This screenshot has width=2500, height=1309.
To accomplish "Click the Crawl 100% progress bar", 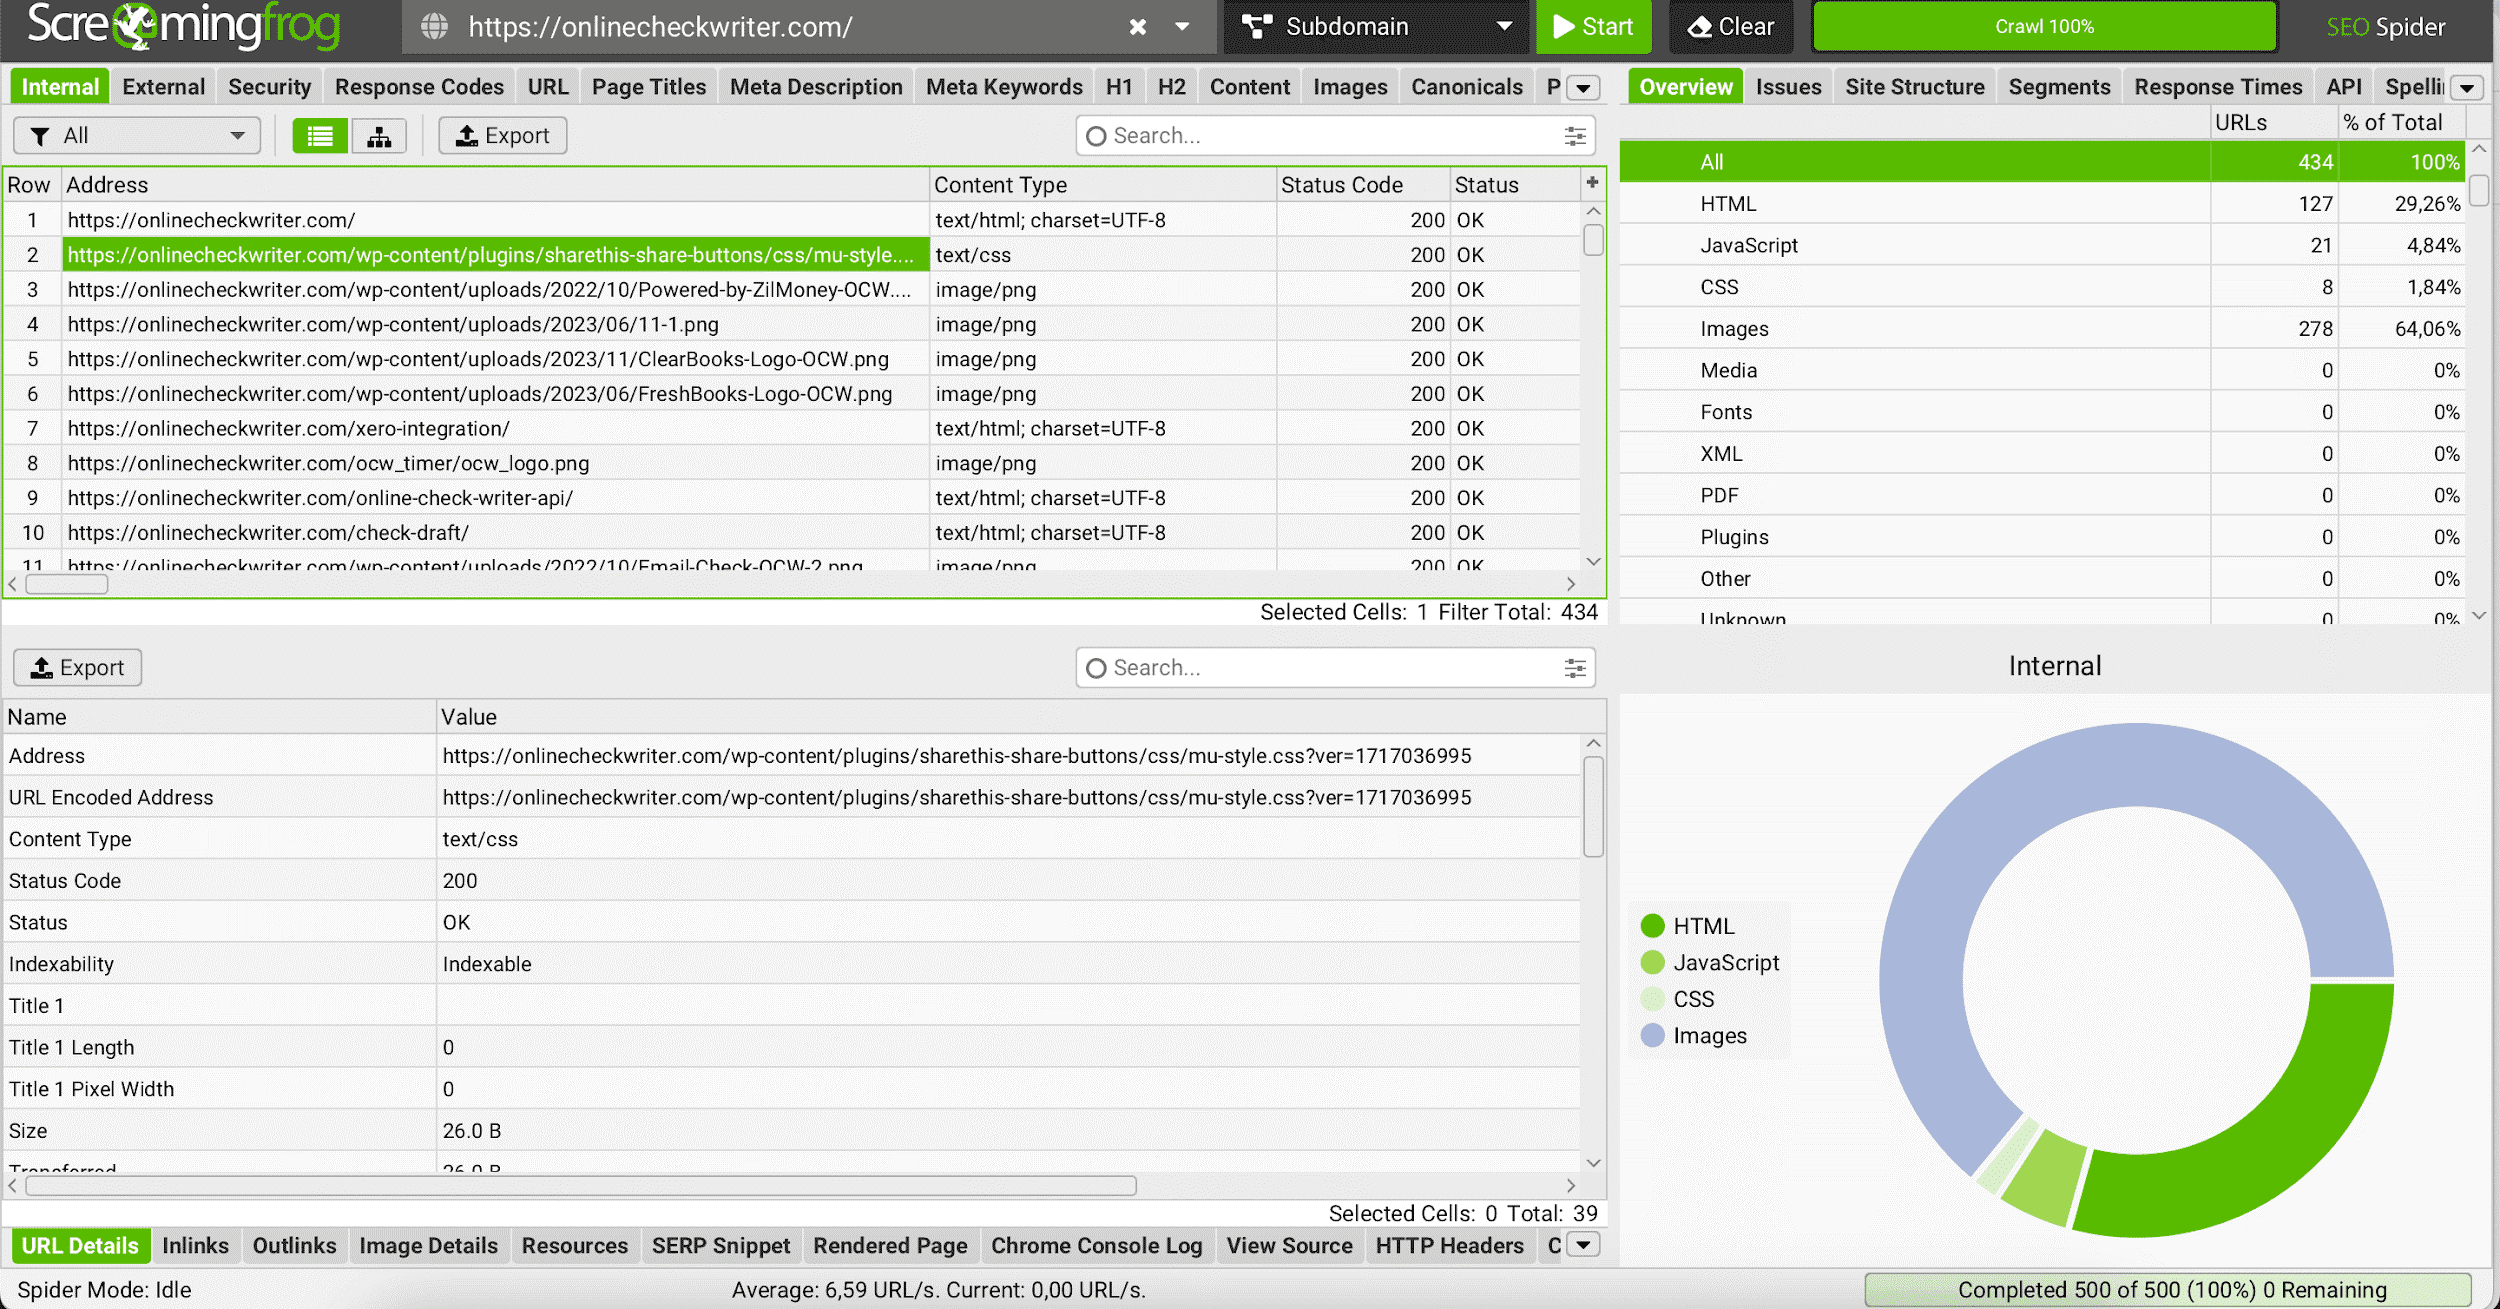I will coord(2043,27).
